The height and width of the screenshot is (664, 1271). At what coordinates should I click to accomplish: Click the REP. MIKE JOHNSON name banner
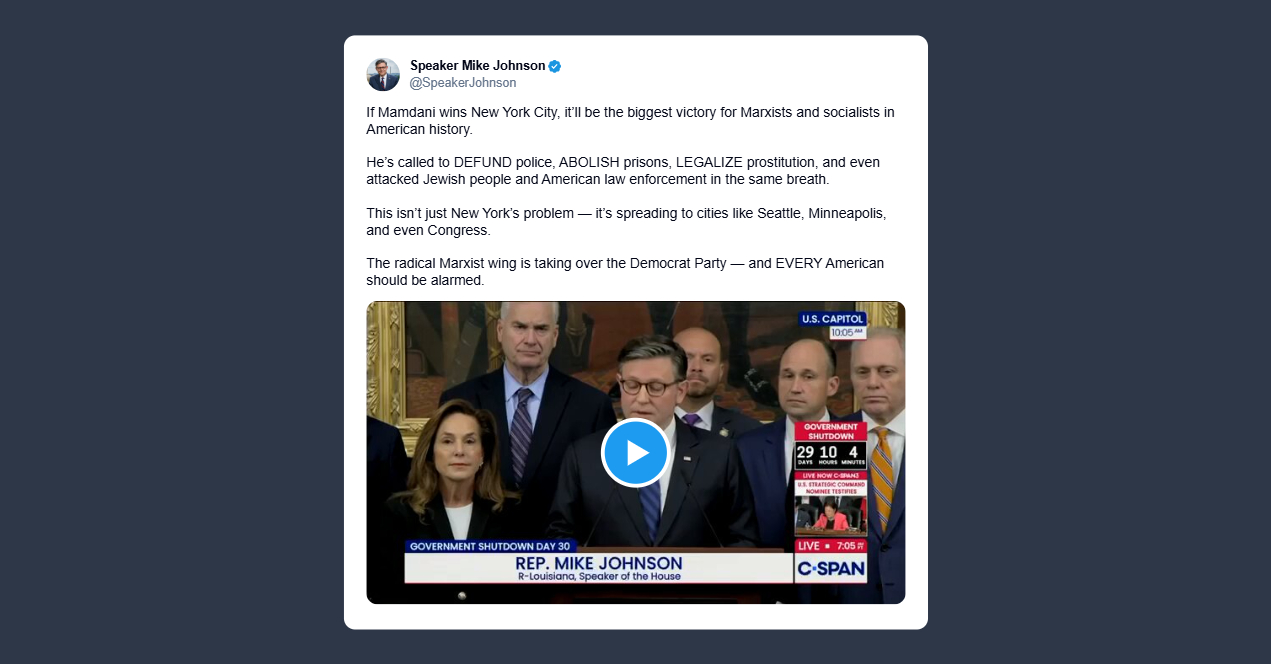coord(599,569)
